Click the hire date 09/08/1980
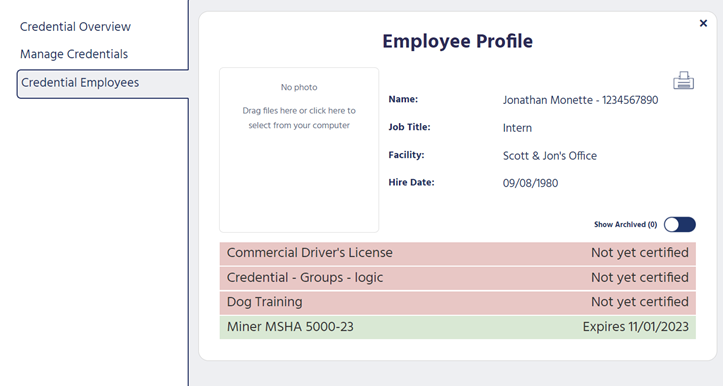Image resolution: width=723 pixels, height=386 pixels. point(530,184)
